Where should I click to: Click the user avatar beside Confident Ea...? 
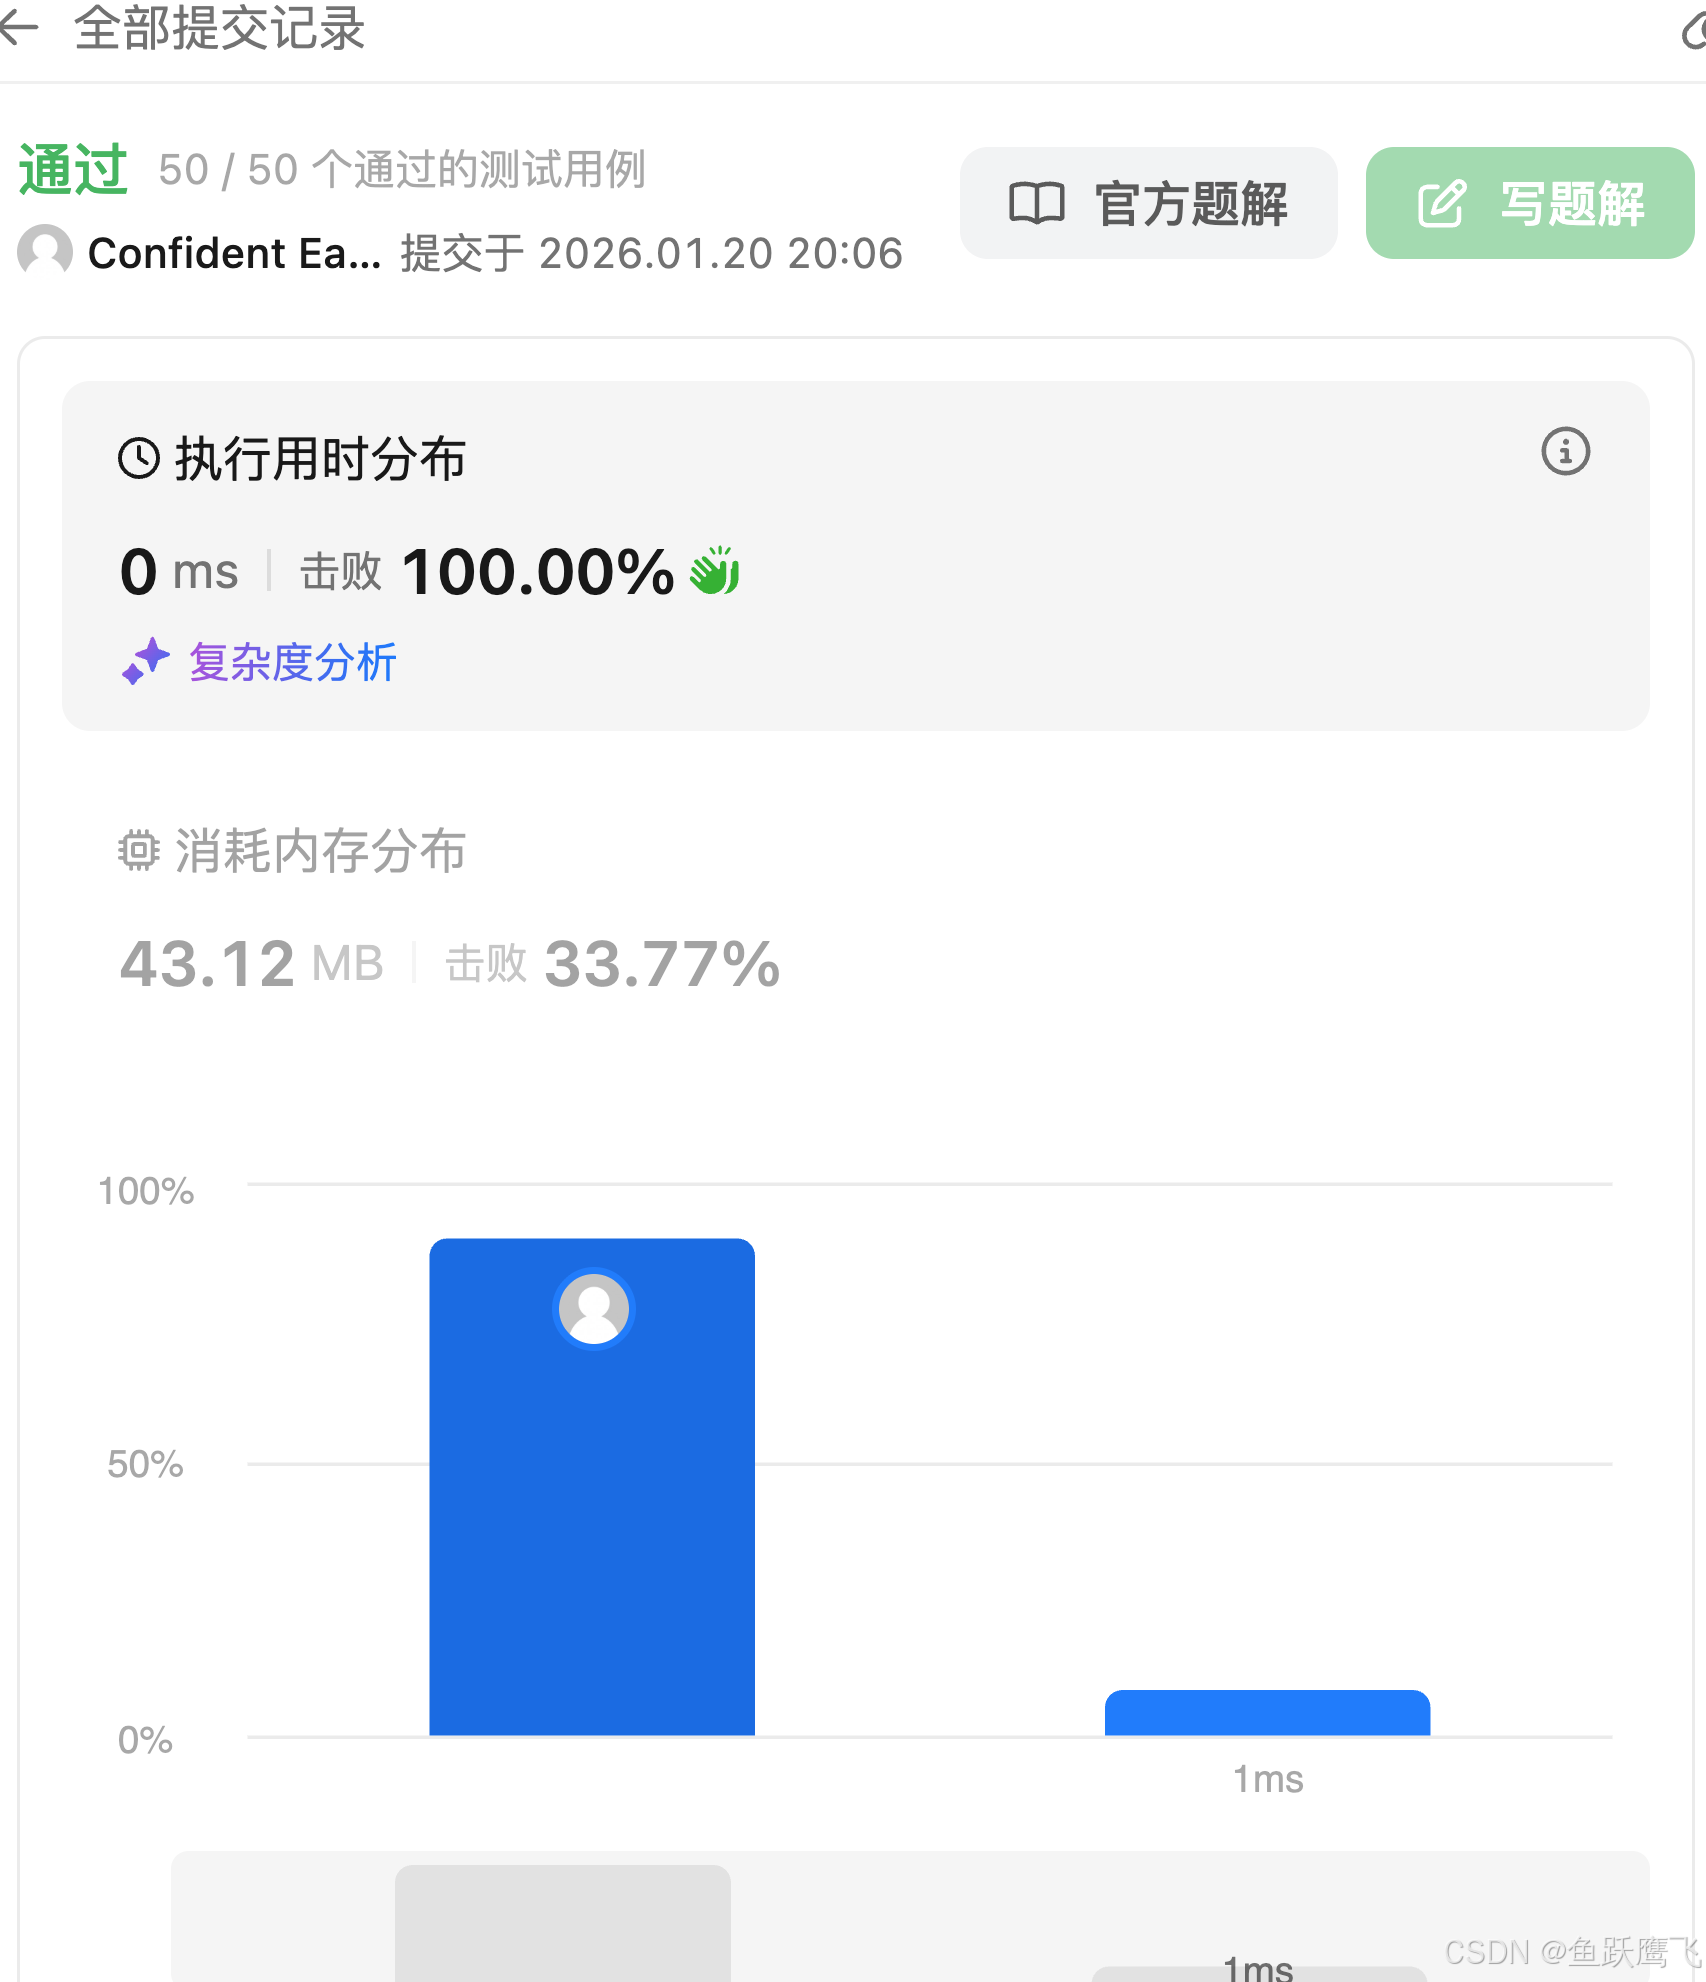pos(45,251)
